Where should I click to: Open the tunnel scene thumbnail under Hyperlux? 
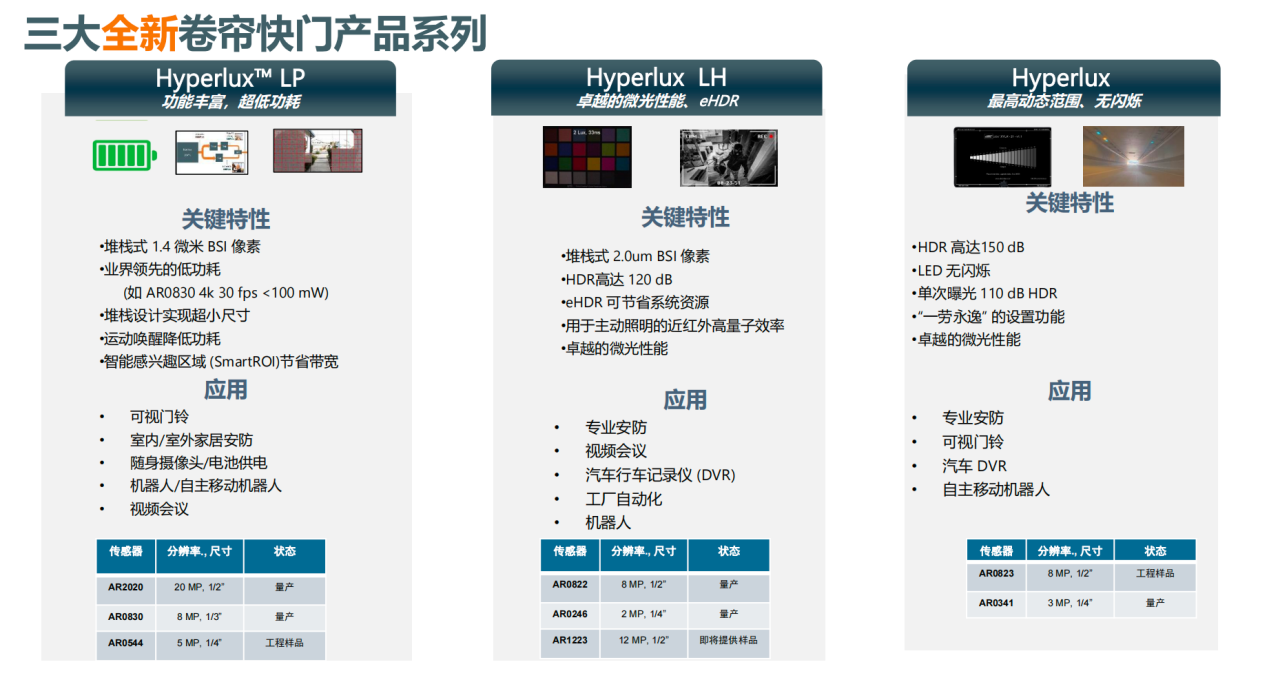(x=1133, y=156)
